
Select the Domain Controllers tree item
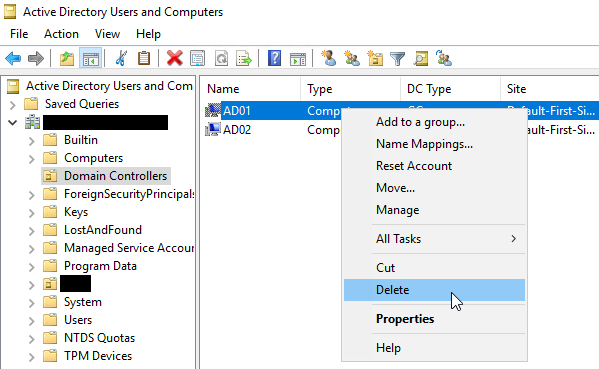point(115,176)
